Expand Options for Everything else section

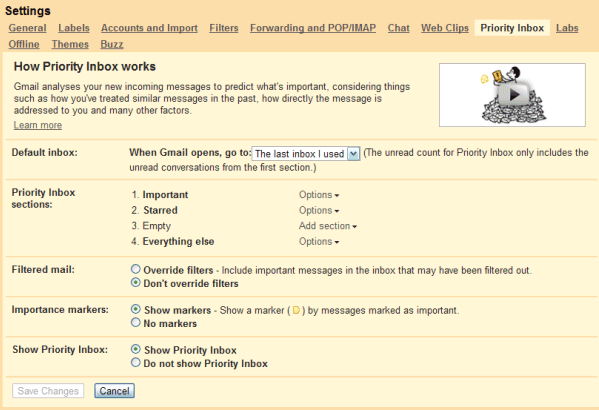click(x=319, y=242)
